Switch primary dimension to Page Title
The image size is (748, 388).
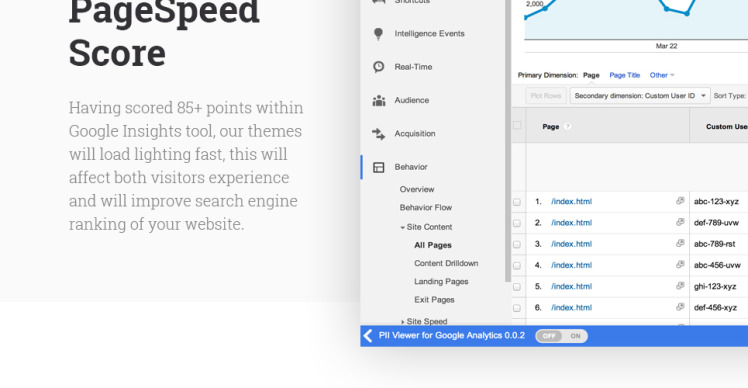(624, 75)
